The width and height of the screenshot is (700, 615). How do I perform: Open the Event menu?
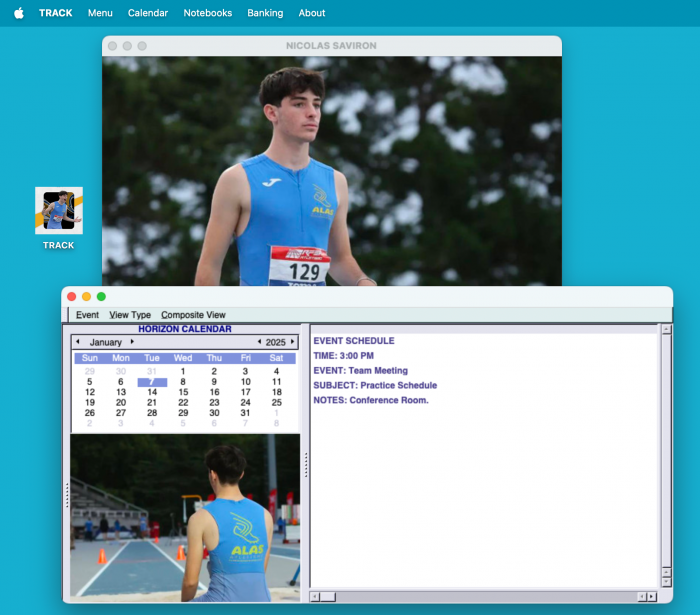87,315
